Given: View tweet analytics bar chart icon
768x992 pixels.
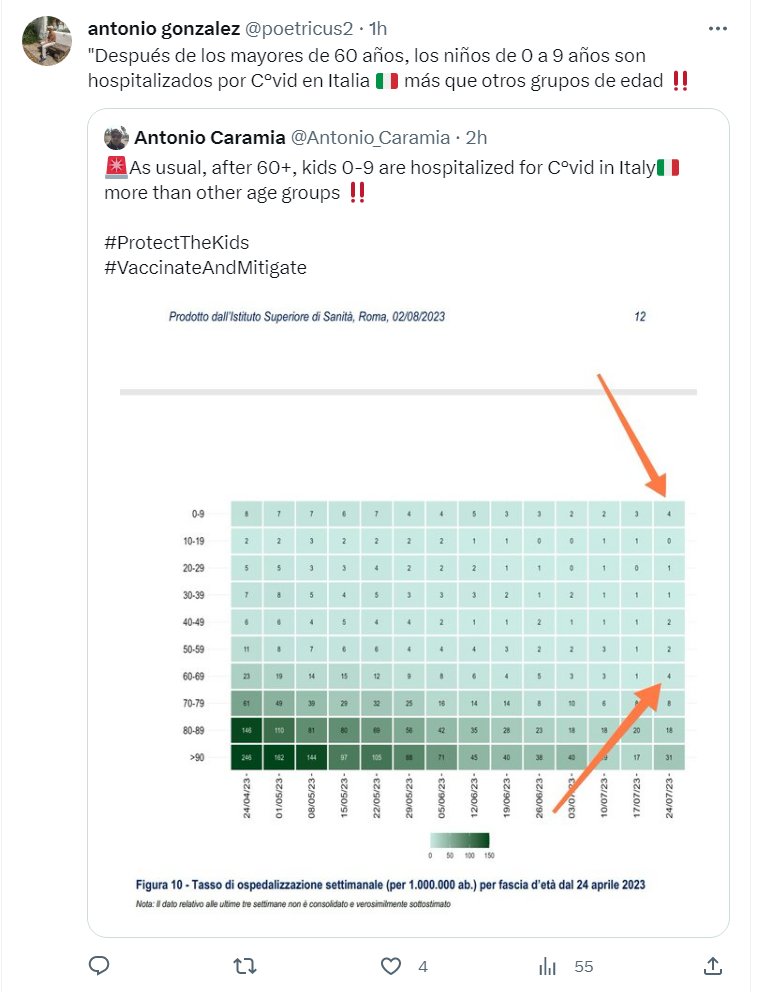Looking at the screenshot, I should [x=548, y=966].
